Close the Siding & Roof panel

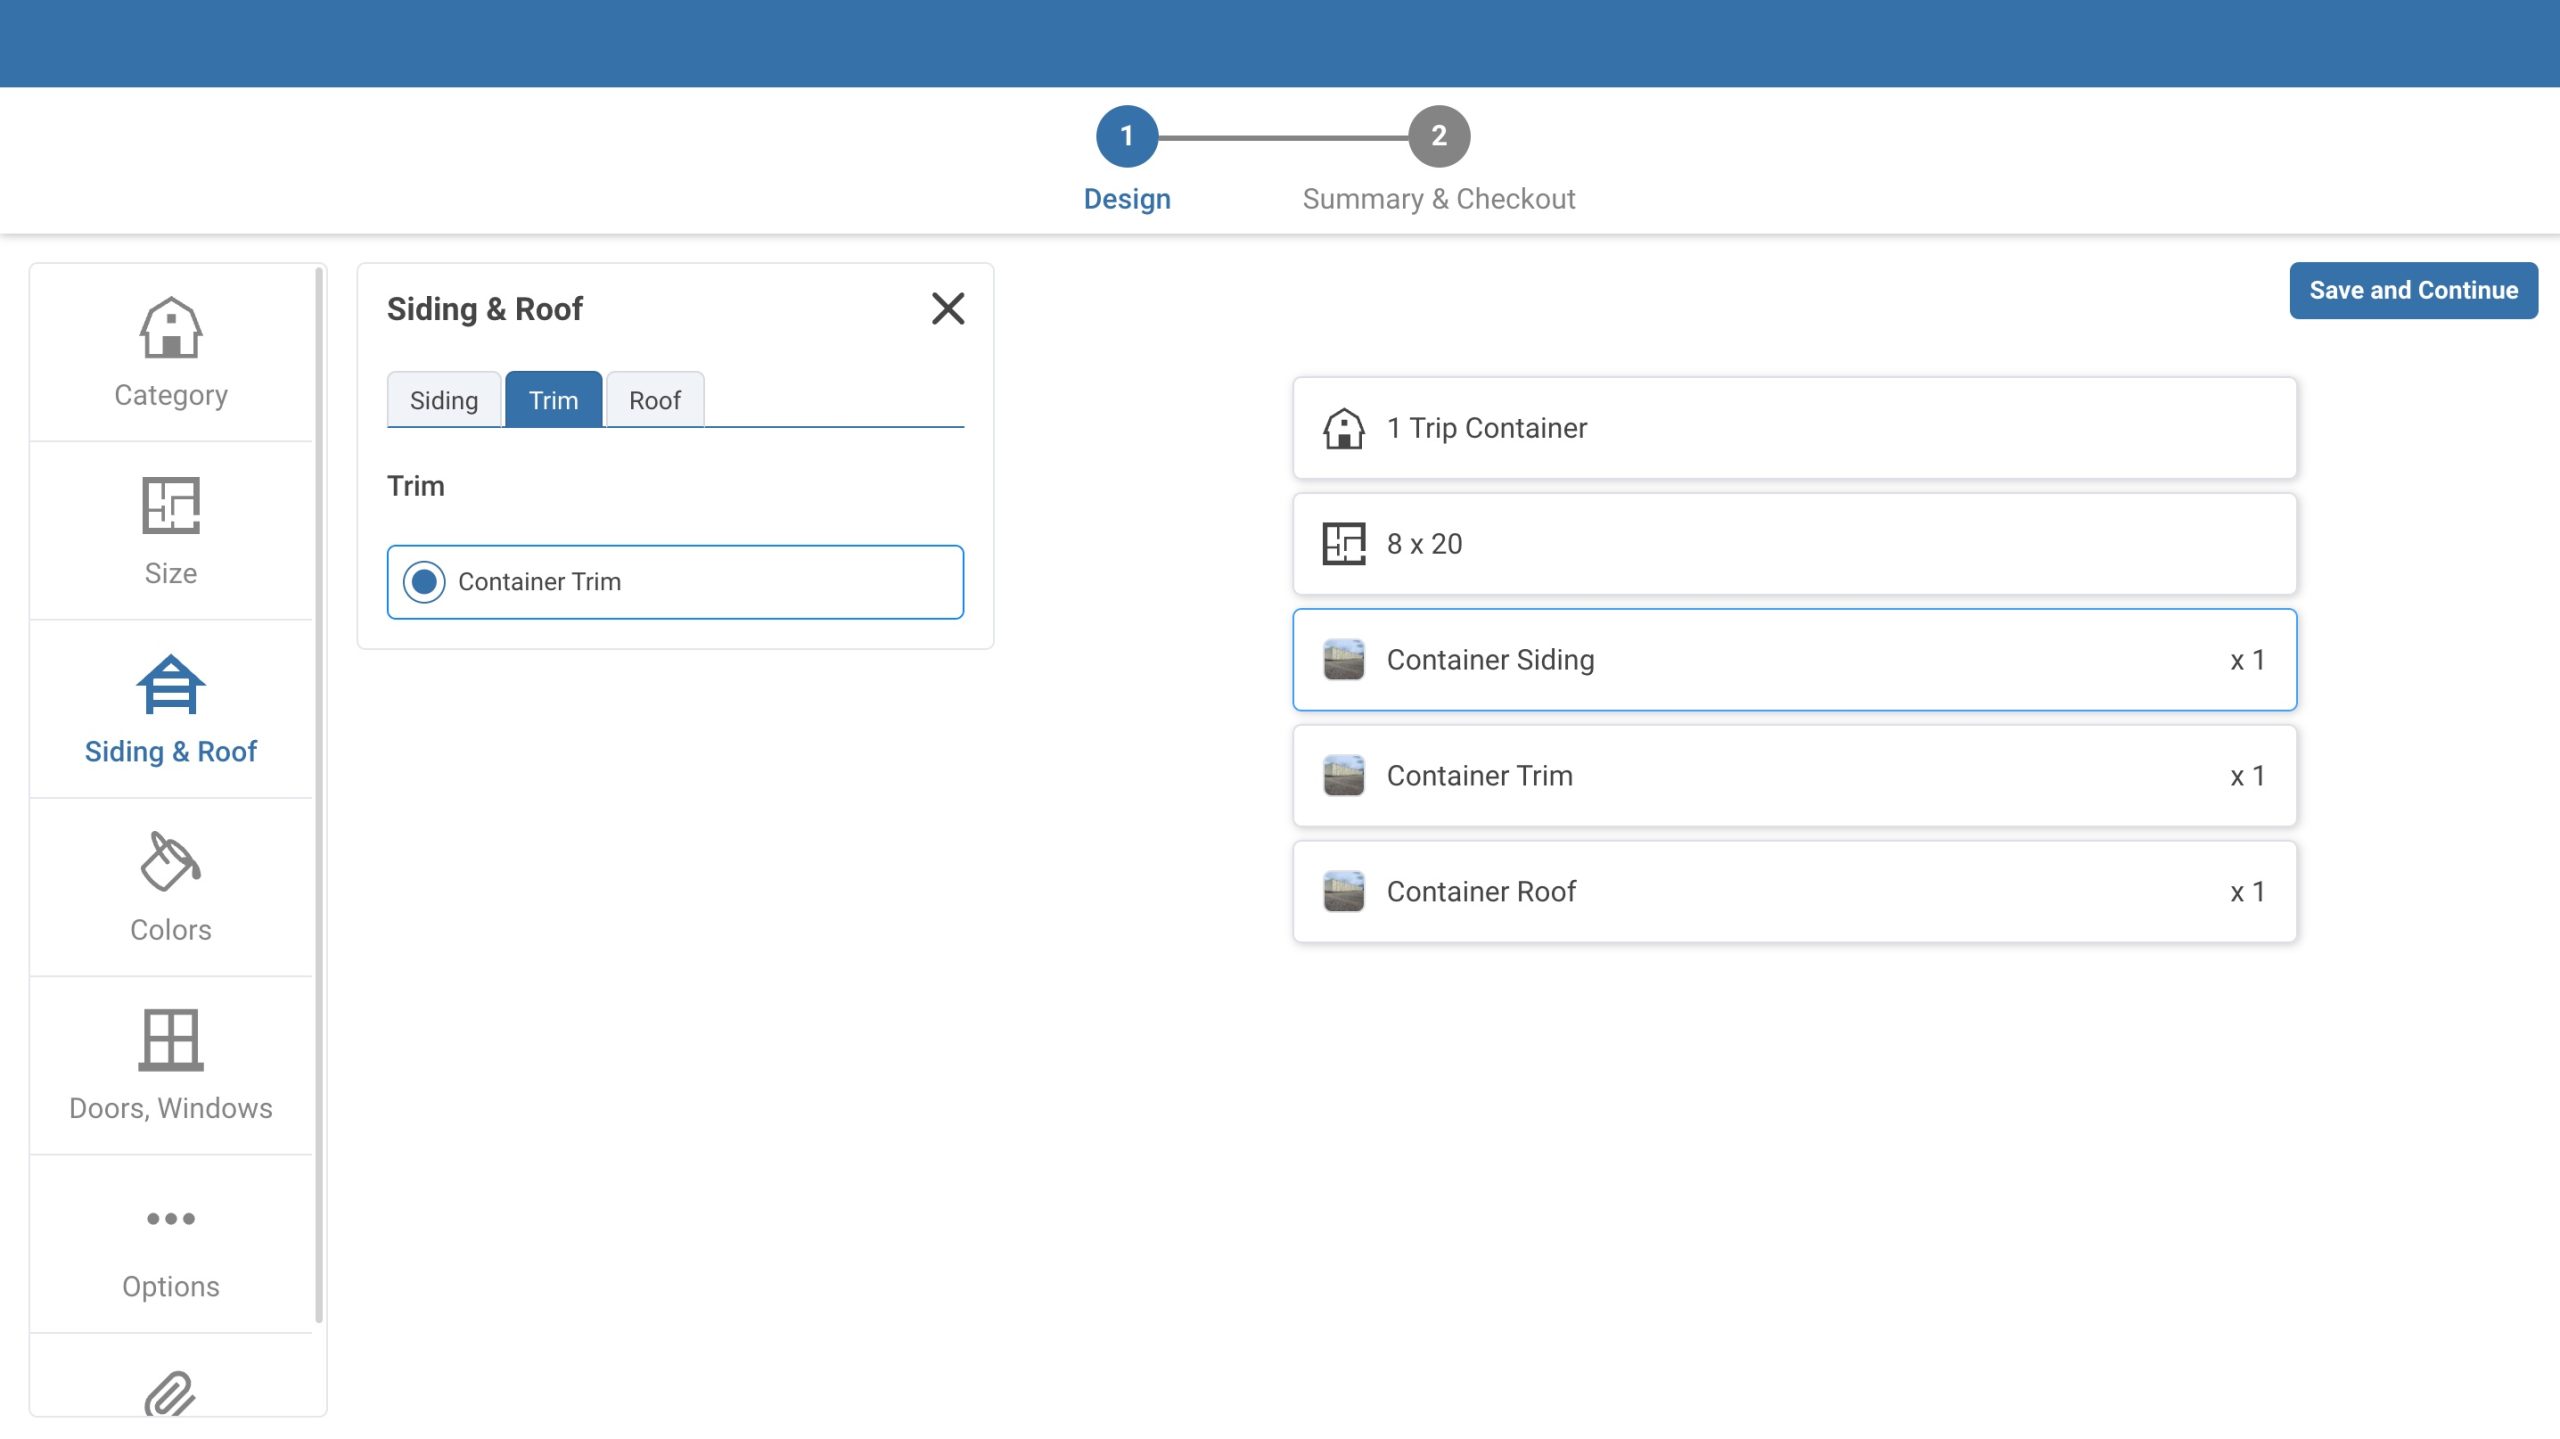click(x=947, y=308)
